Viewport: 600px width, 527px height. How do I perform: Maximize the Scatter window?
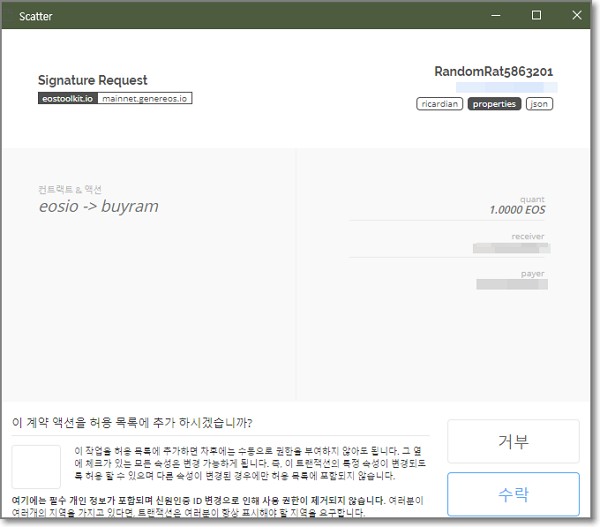click(536, 15)
